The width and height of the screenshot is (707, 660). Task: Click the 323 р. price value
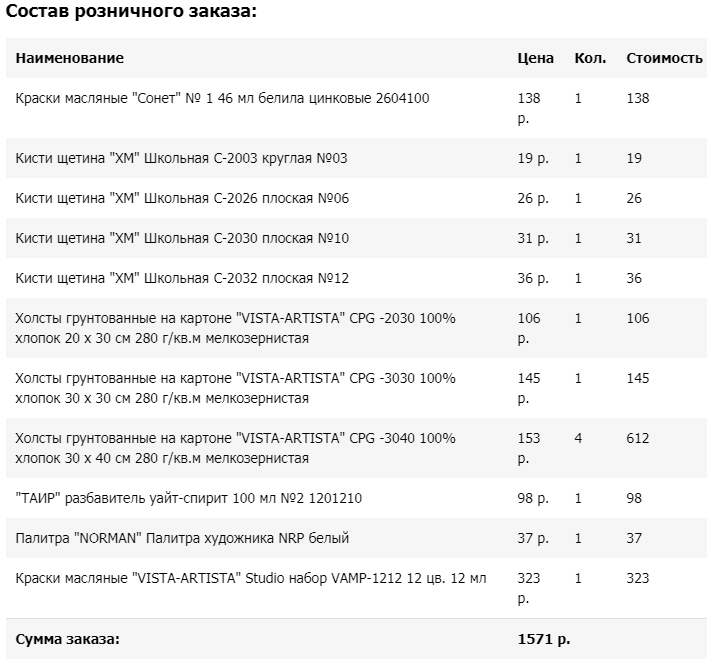coord(529,588)
